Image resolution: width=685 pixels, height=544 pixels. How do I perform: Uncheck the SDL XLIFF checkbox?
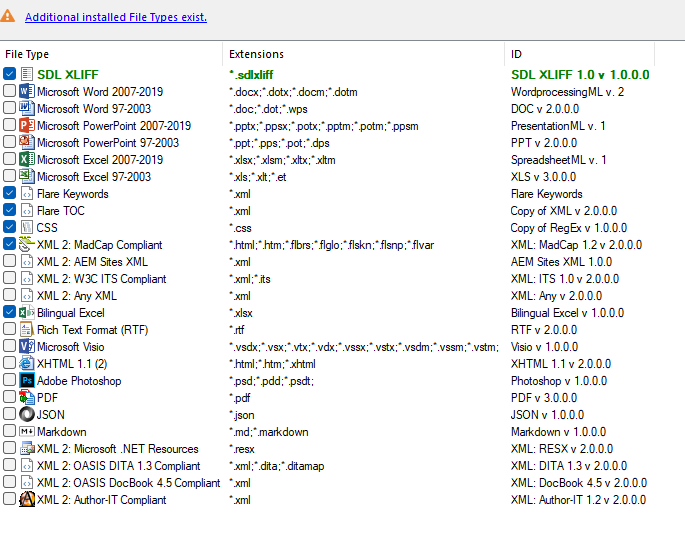(x=9, y=74)
